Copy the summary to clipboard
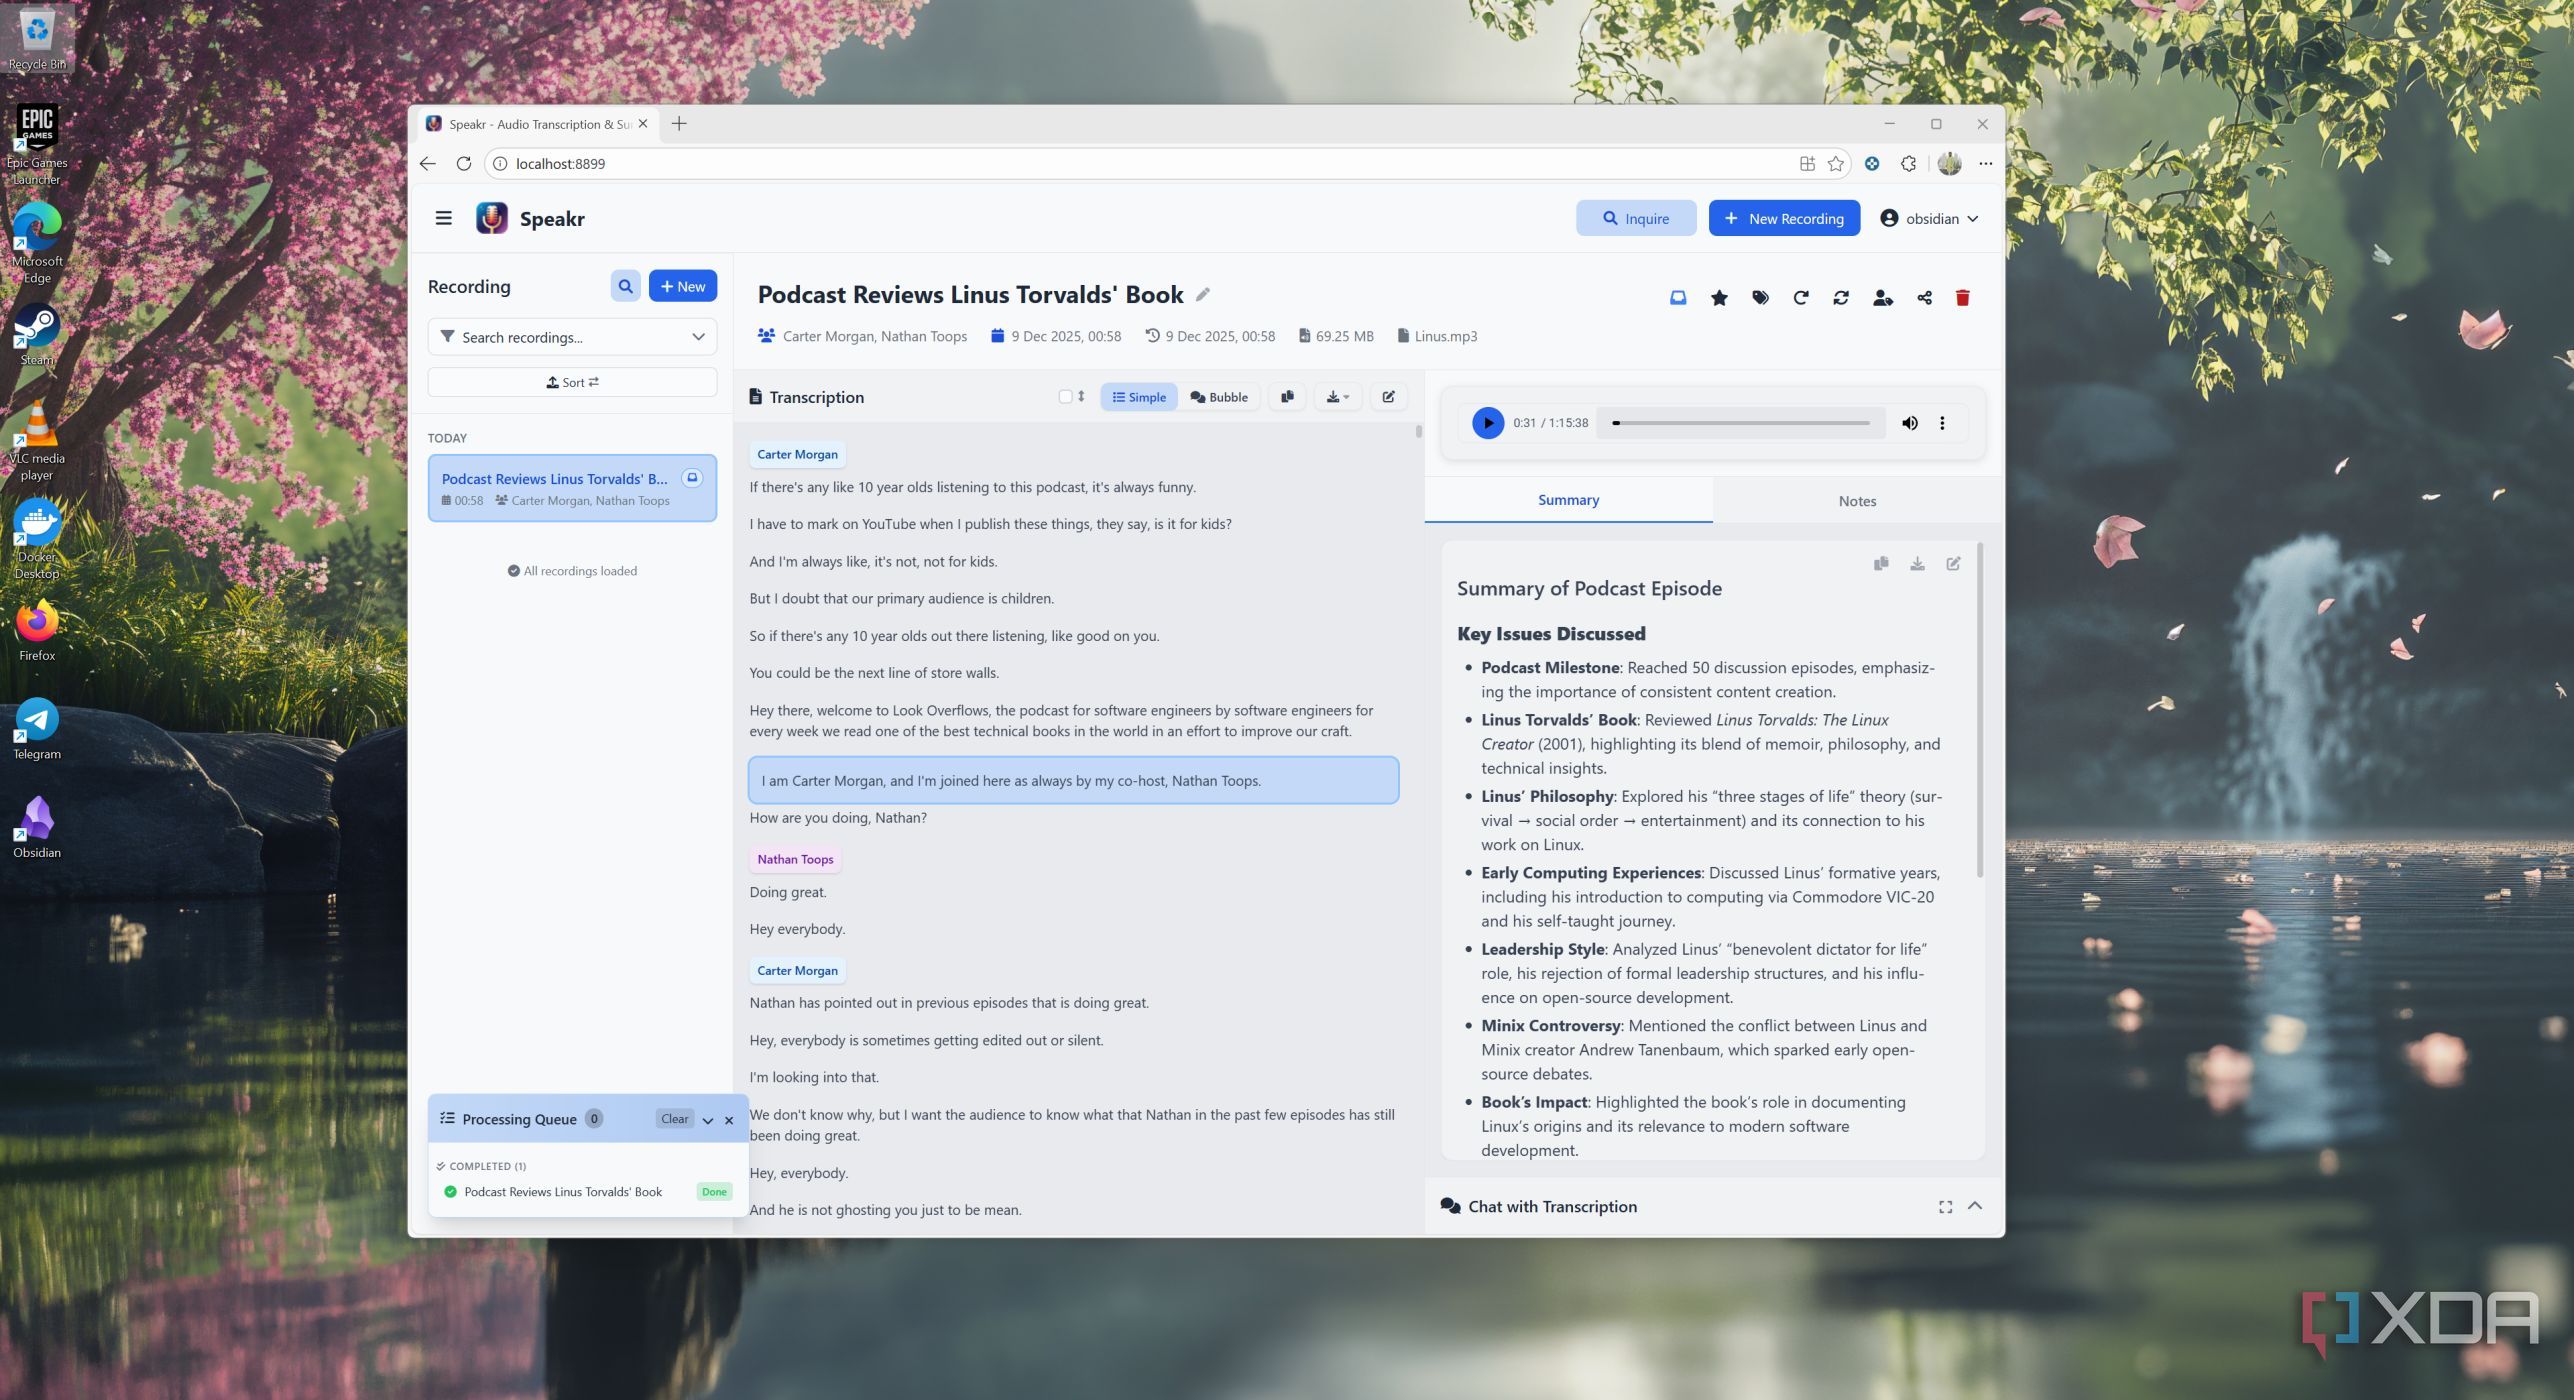 coord(1880,563)
